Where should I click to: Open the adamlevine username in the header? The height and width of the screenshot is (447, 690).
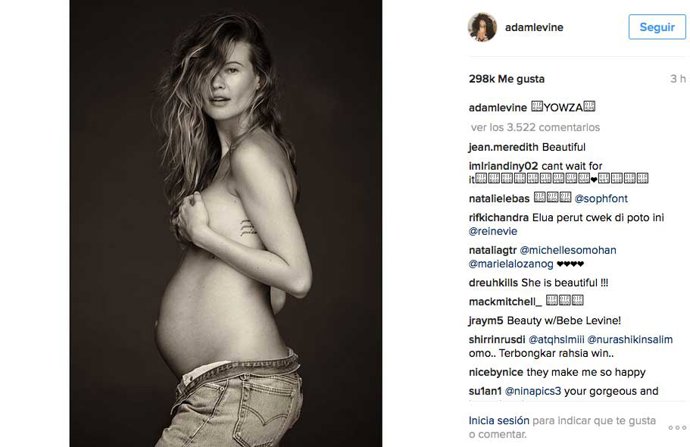pyautogui.click(x=534, y=27)
